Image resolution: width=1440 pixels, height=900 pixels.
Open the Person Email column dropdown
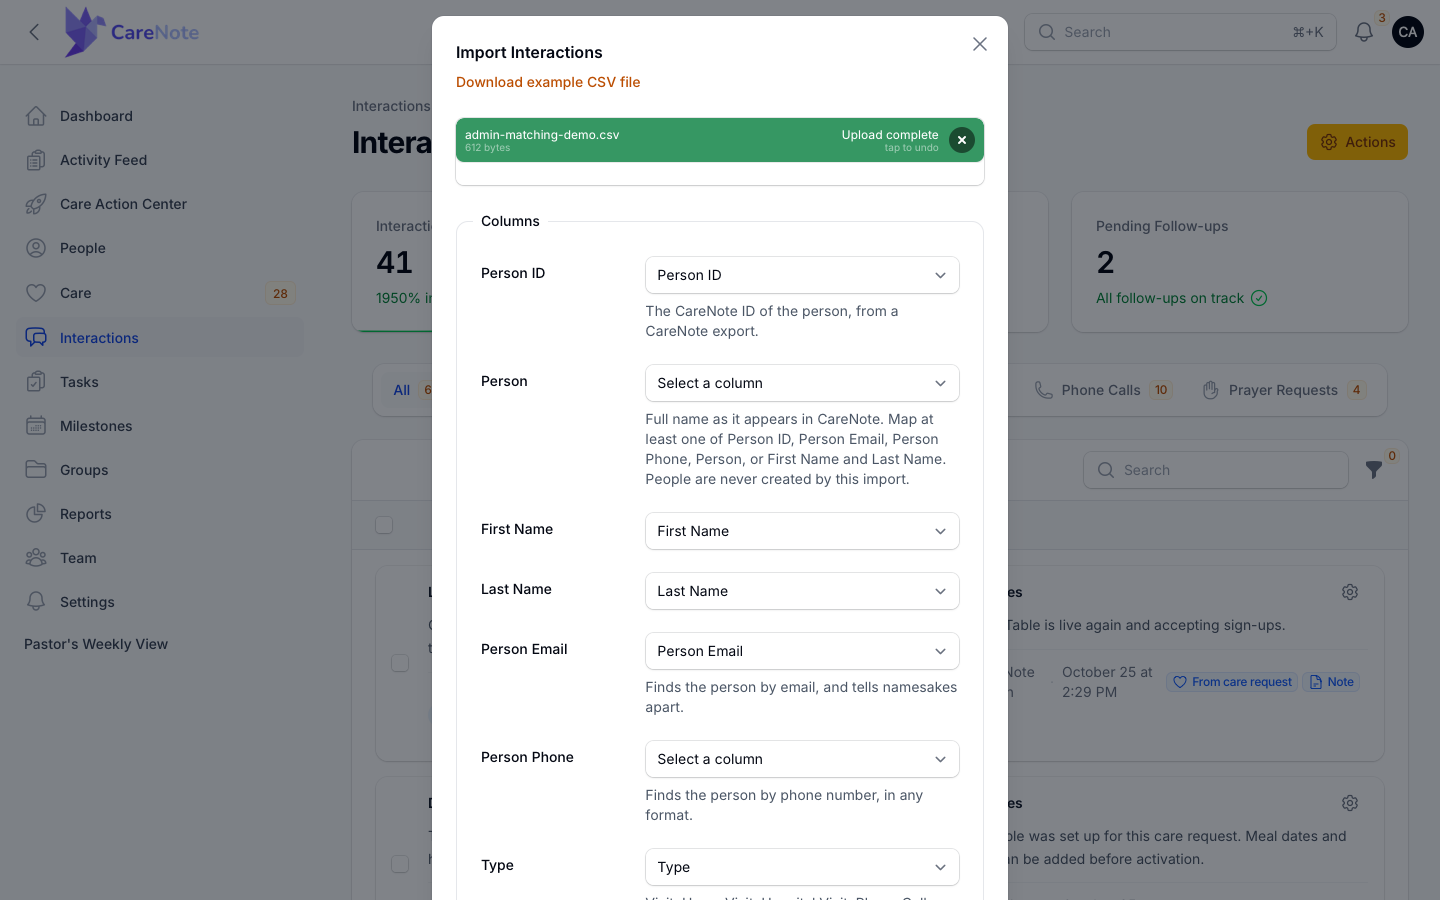[x=802, y=651]
